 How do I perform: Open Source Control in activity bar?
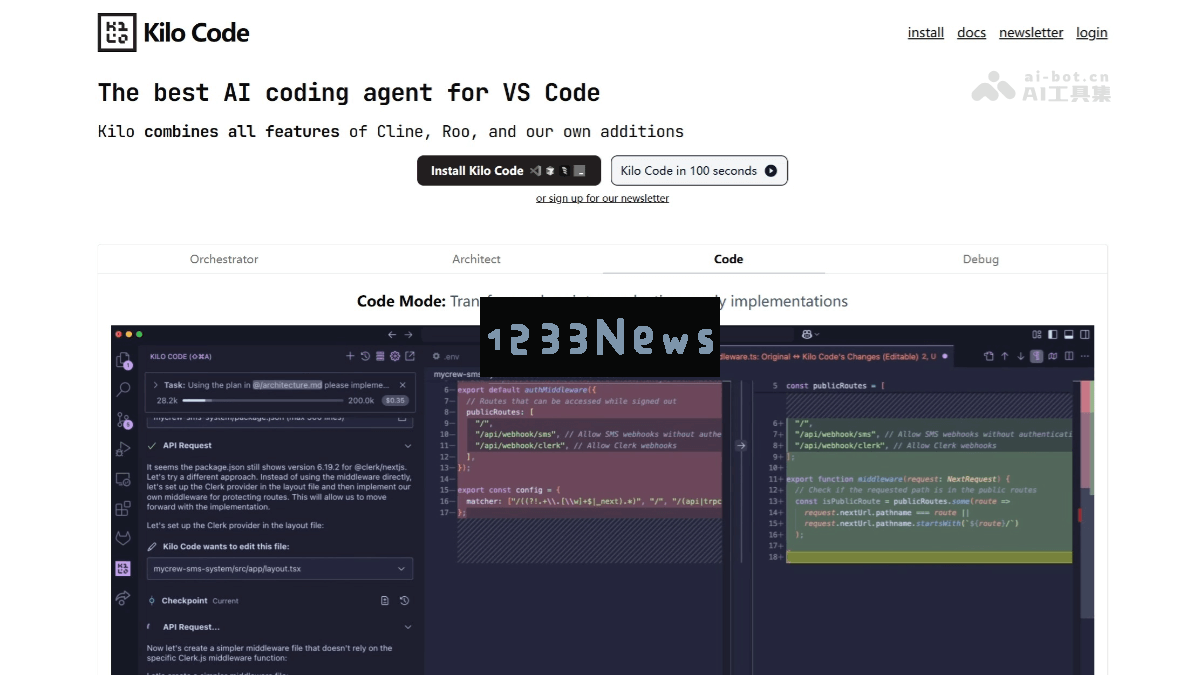(x=123, y=420)
